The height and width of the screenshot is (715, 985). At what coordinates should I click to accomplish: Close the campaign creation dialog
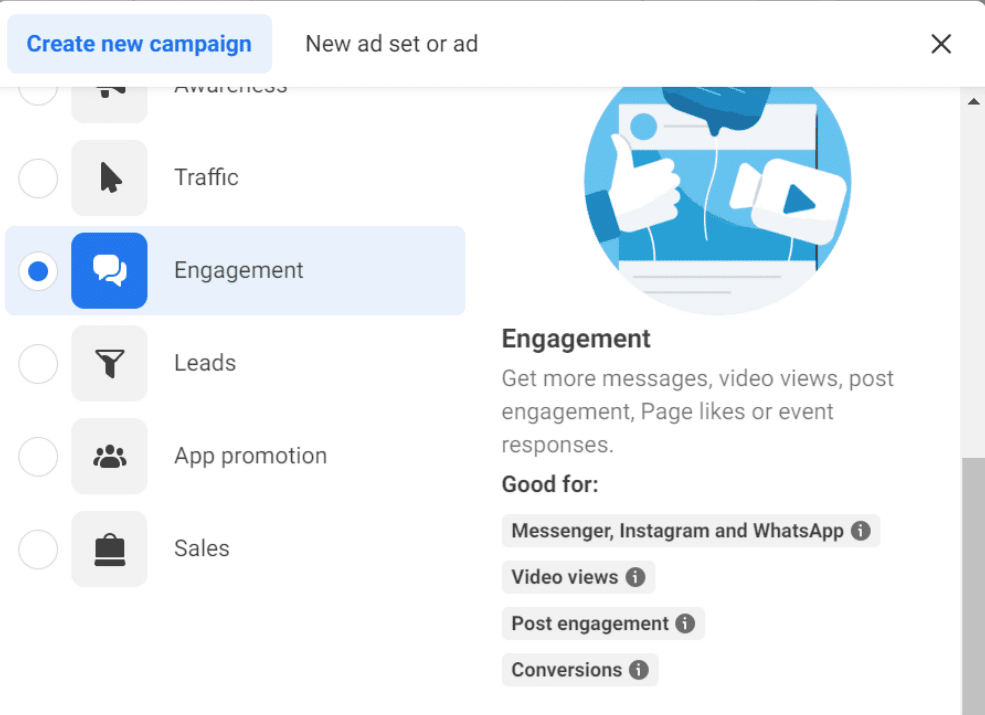pyautogui.click(x=941, y=44)
